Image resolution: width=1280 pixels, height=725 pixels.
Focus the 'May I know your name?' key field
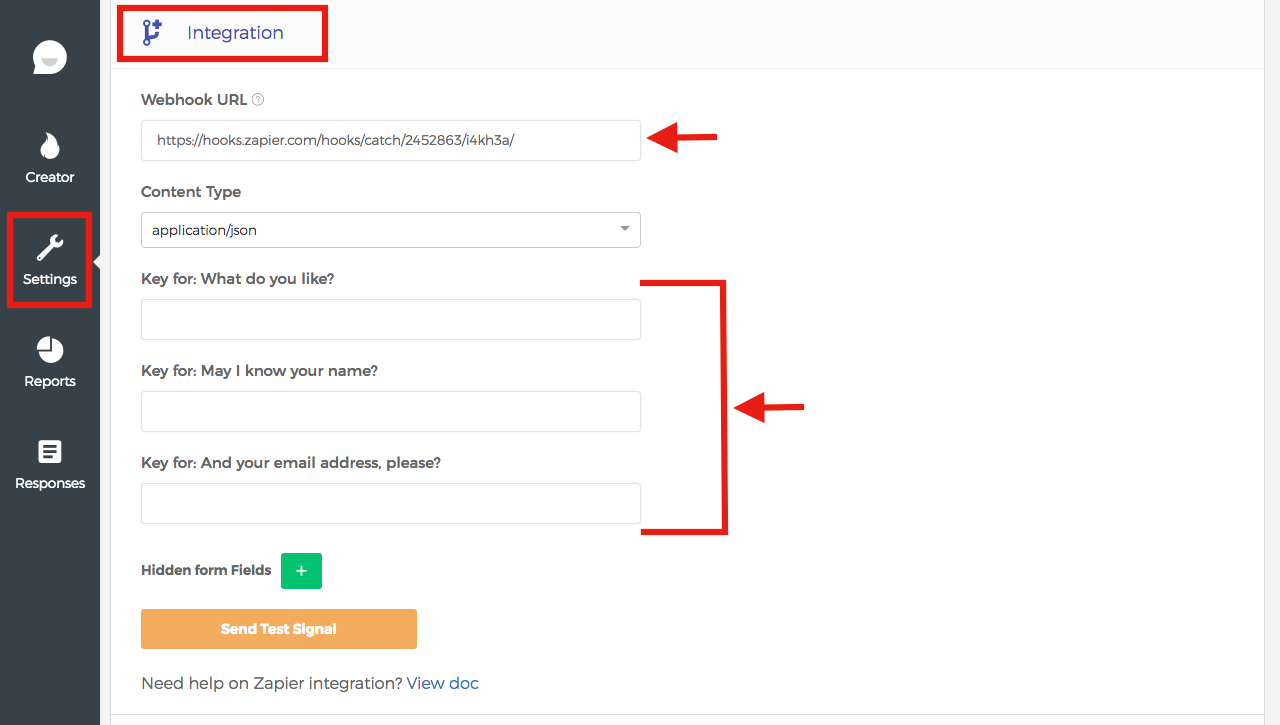point(391,411)
